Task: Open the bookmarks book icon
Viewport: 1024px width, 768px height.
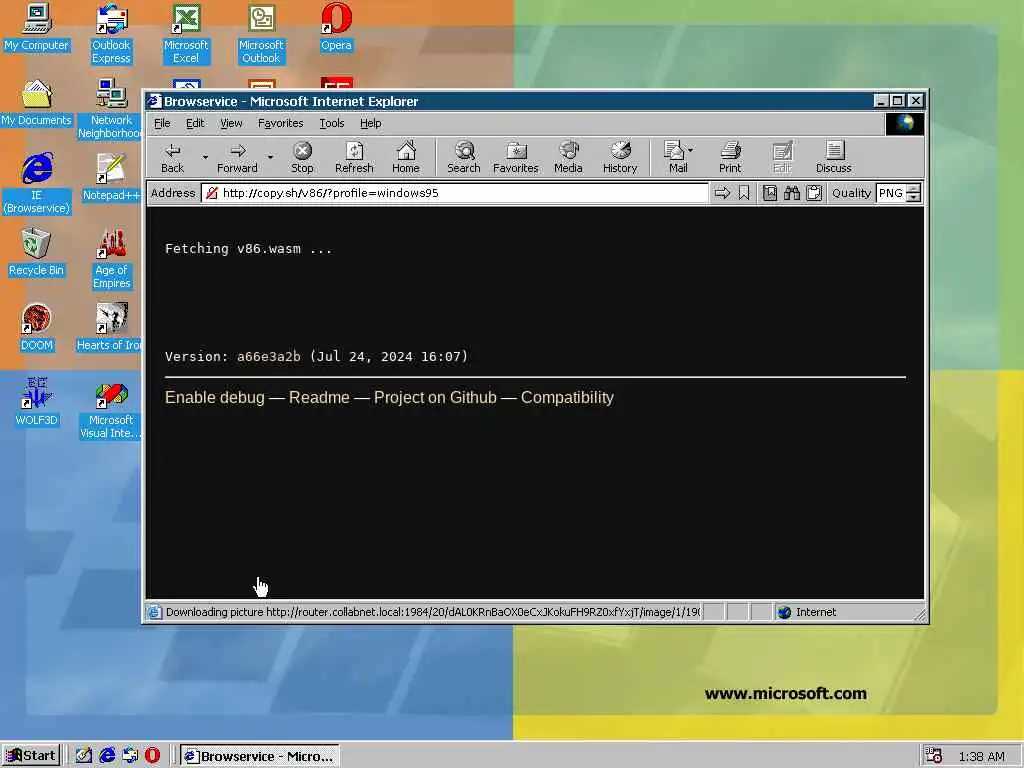Action: [770, 193]
